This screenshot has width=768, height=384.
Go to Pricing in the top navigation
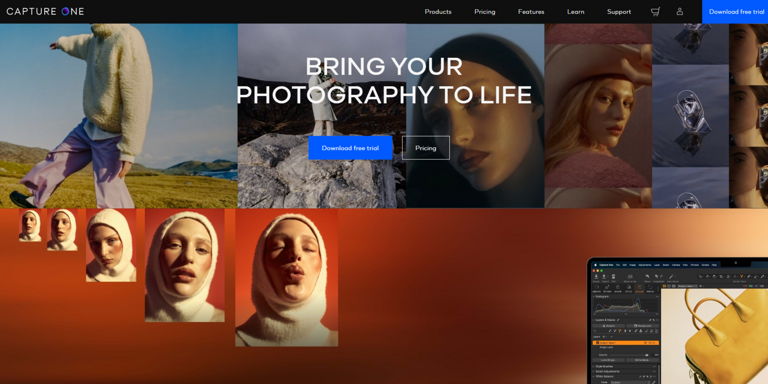point(484,12)
